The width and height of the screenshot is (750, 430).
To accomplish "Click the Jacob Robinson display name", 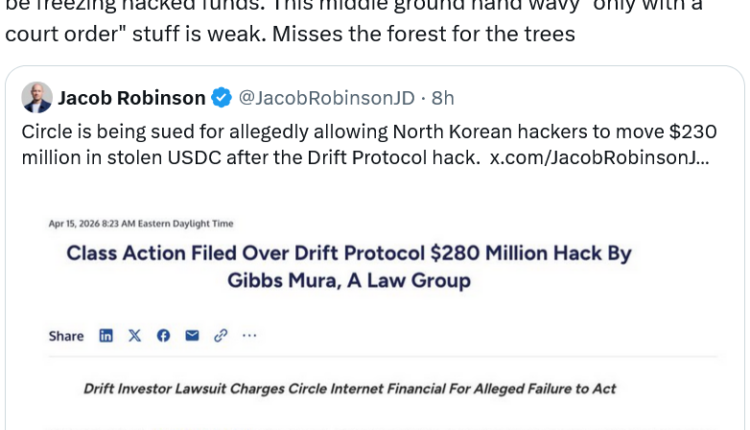I will coord(131,98).
